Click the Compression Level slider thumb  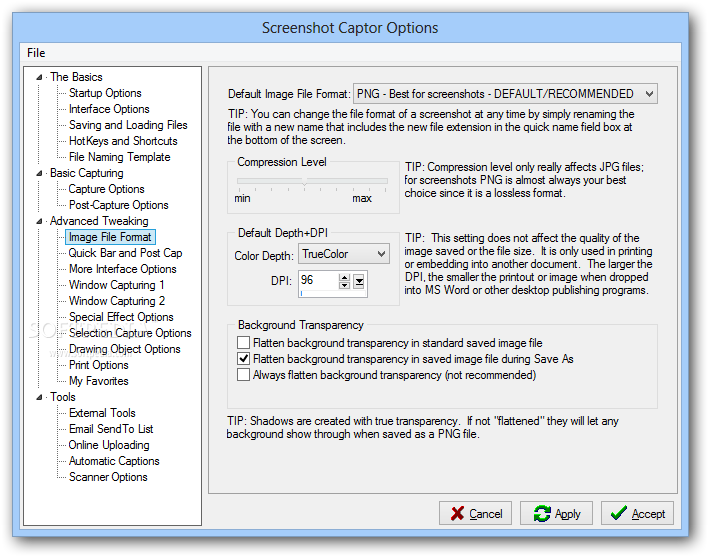coord(304,181)
